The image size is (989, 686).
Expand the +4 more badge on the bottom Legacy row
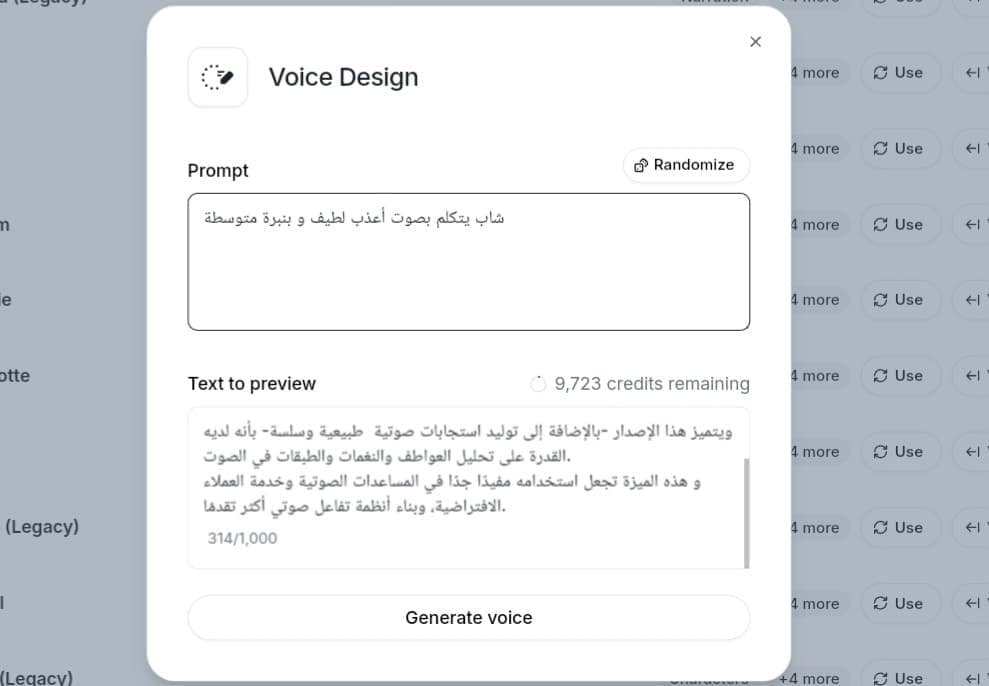tap(811, 677)
